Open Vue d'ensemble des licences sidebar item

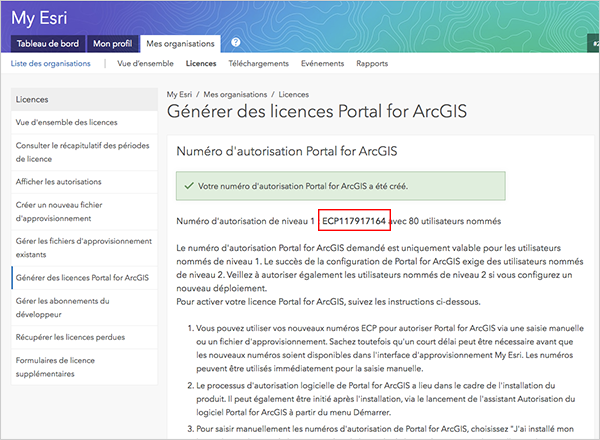pyautogui.click(x=84, y=122)
